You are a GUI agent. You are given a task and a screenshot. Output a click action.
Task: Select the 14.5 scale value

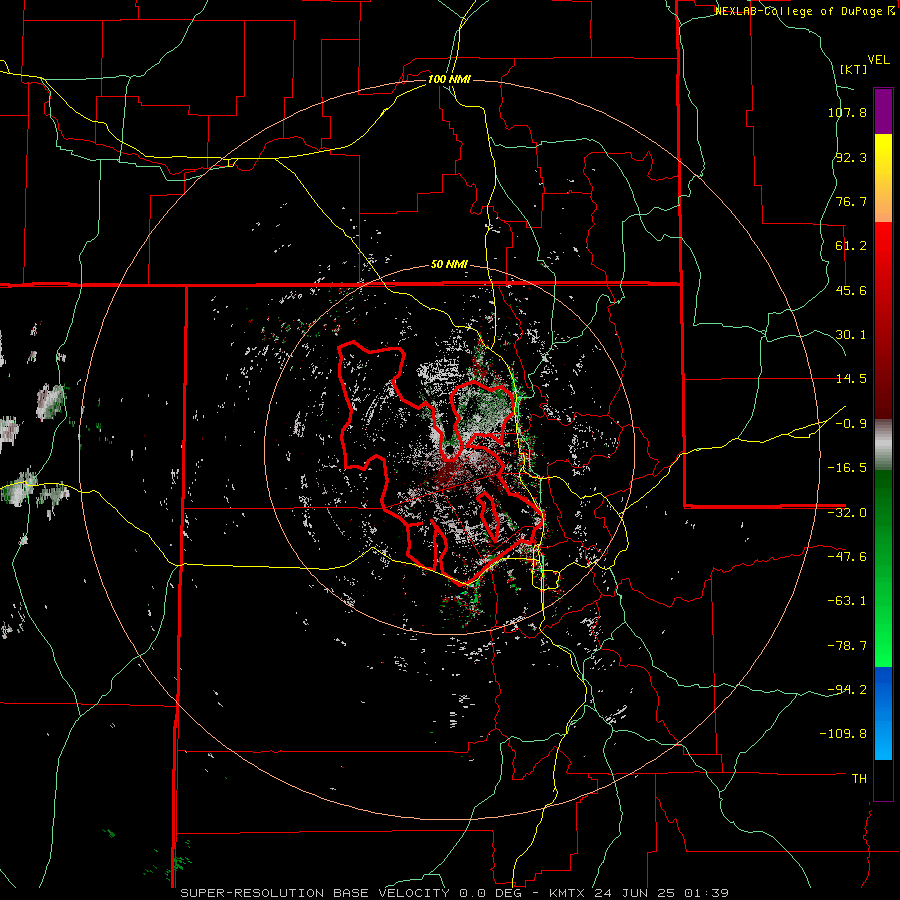851,379
